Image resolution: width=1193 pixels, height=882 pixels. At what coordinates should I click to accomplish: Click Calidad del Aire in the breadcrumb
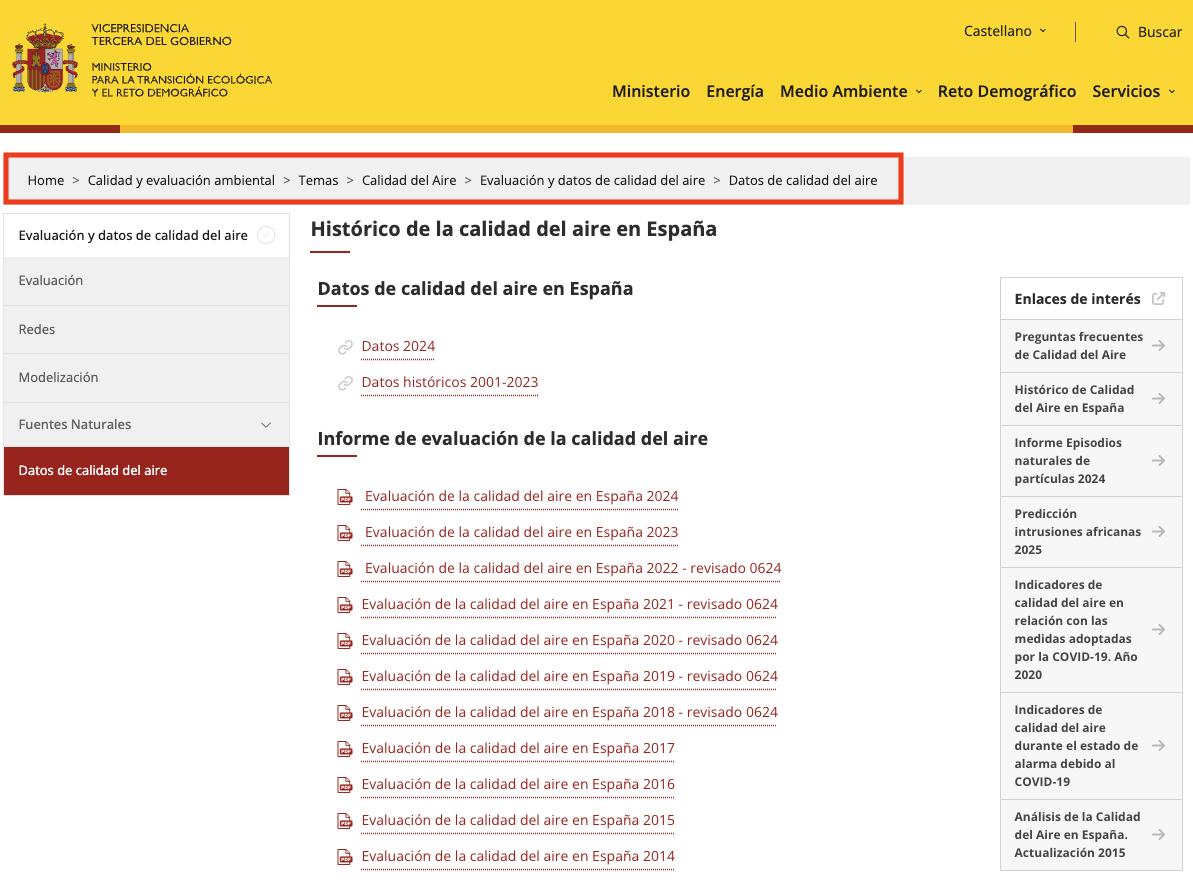click(409, 180)
